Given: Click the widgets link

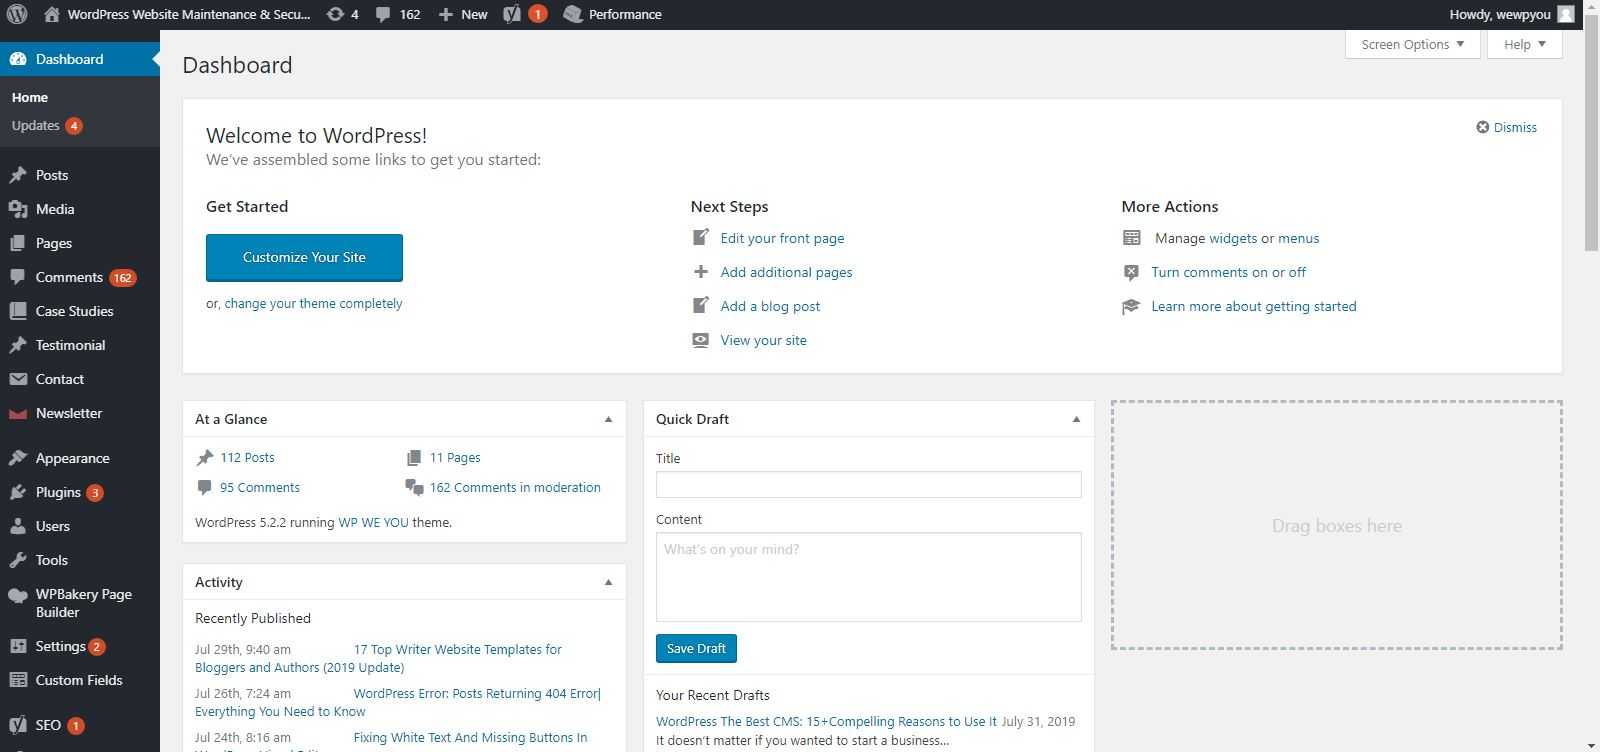Looking at the screenshot, I should pyautogui.click(x=1233, y=238).
